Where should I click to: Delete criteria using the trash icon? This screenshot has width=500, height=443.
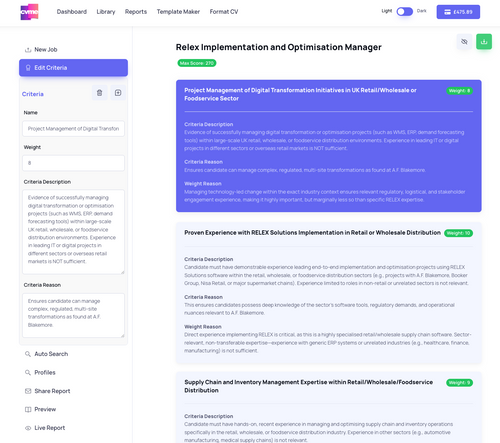click(99, 93)
